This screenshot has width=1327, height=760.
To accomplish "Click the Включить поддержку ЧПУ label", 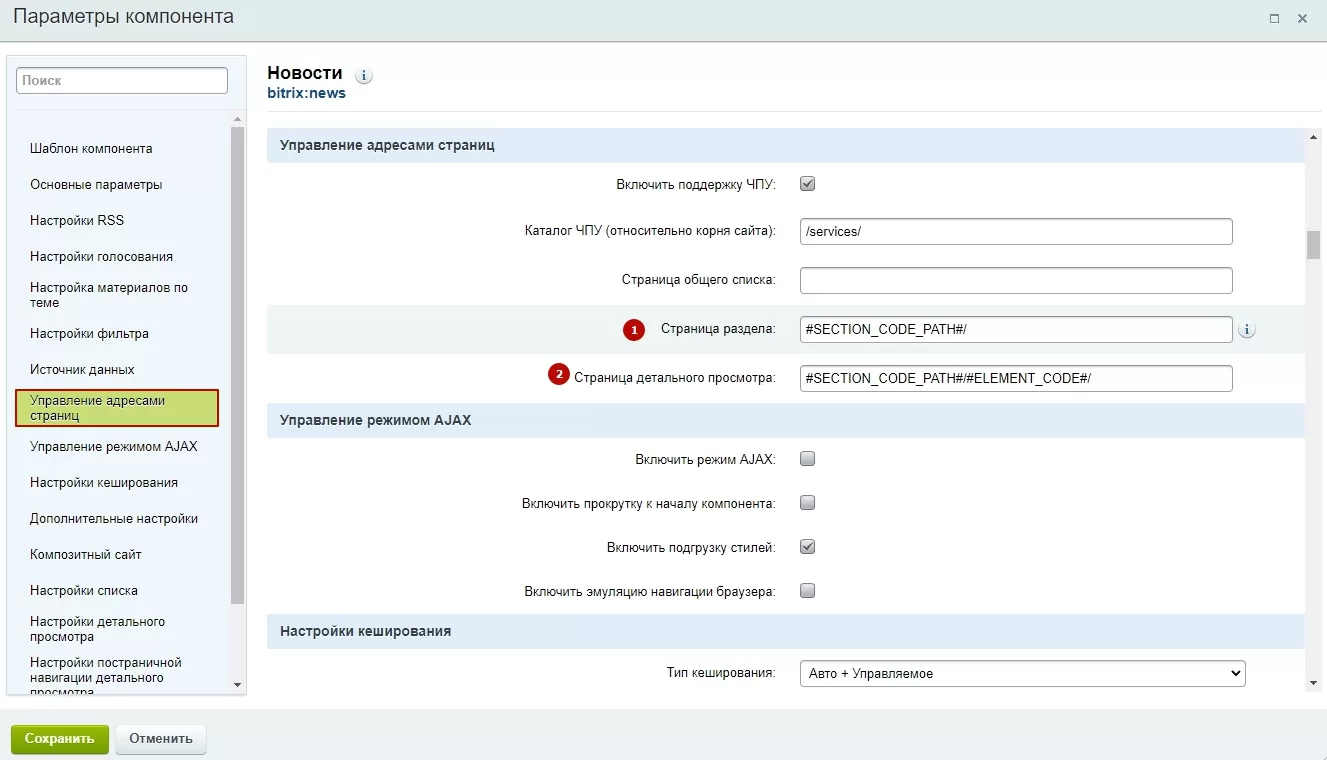I will (x=696, y=184).
